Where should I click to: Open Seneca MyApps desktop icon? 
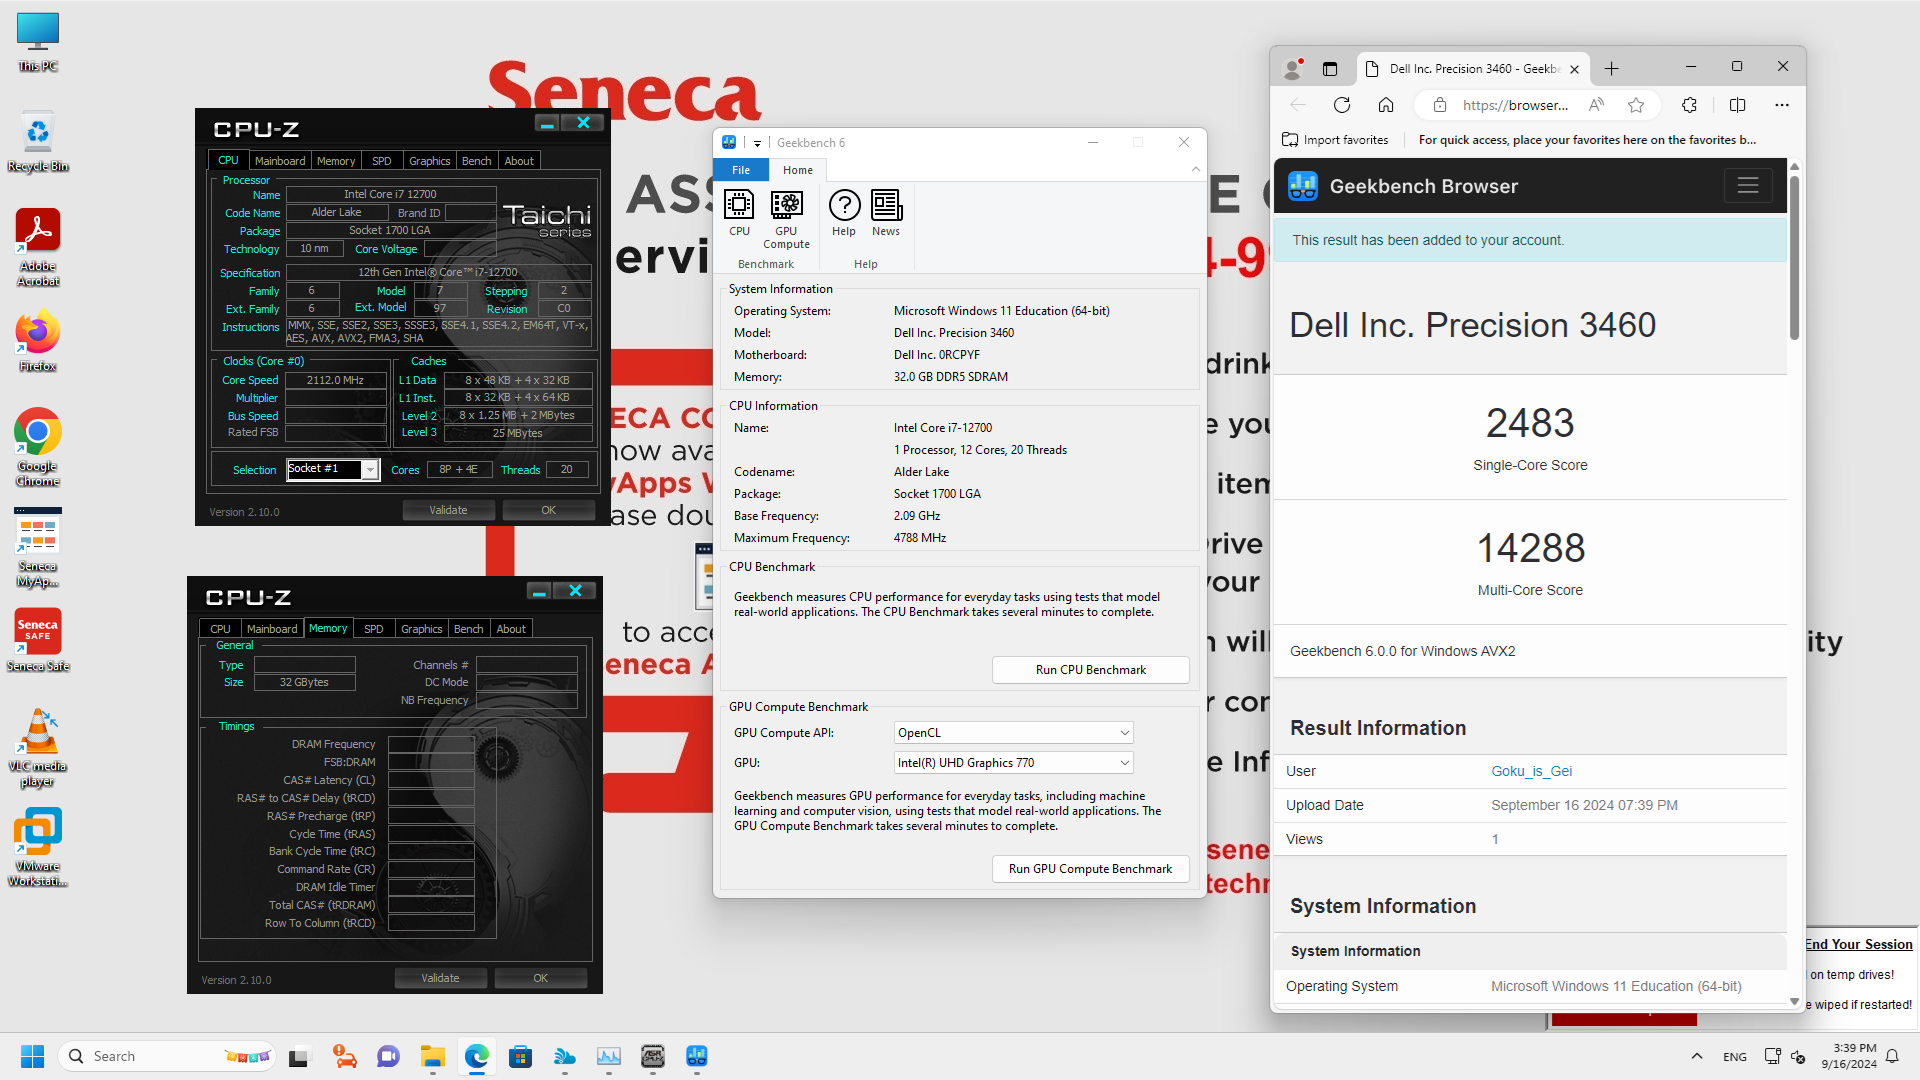click(x=38, y=547)
